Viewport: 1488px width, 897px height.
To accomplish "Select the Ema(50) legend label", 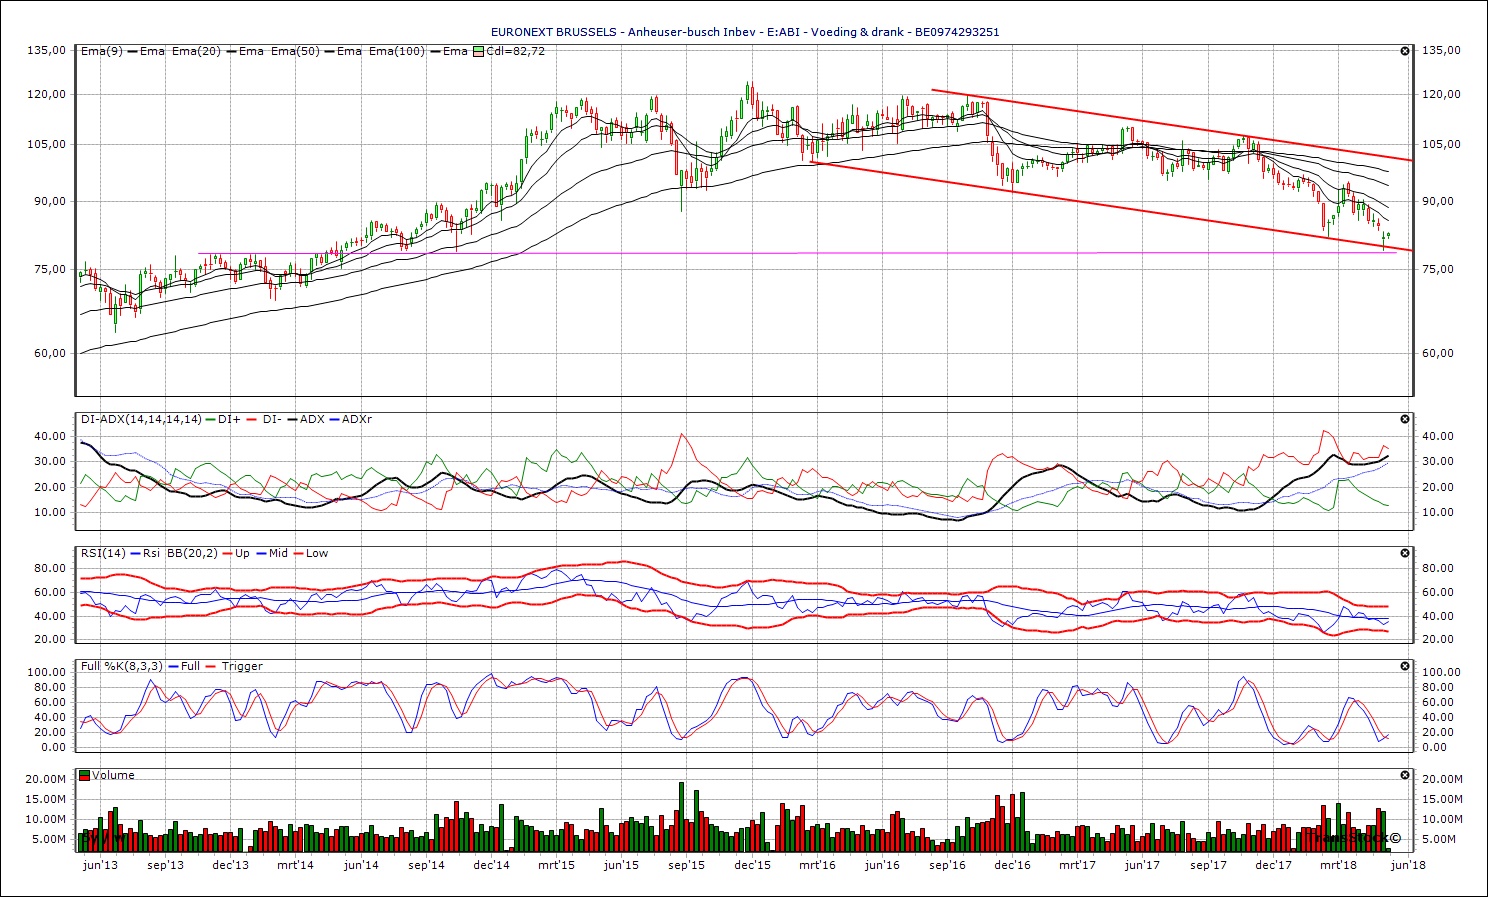I will [x=295, y=51].
